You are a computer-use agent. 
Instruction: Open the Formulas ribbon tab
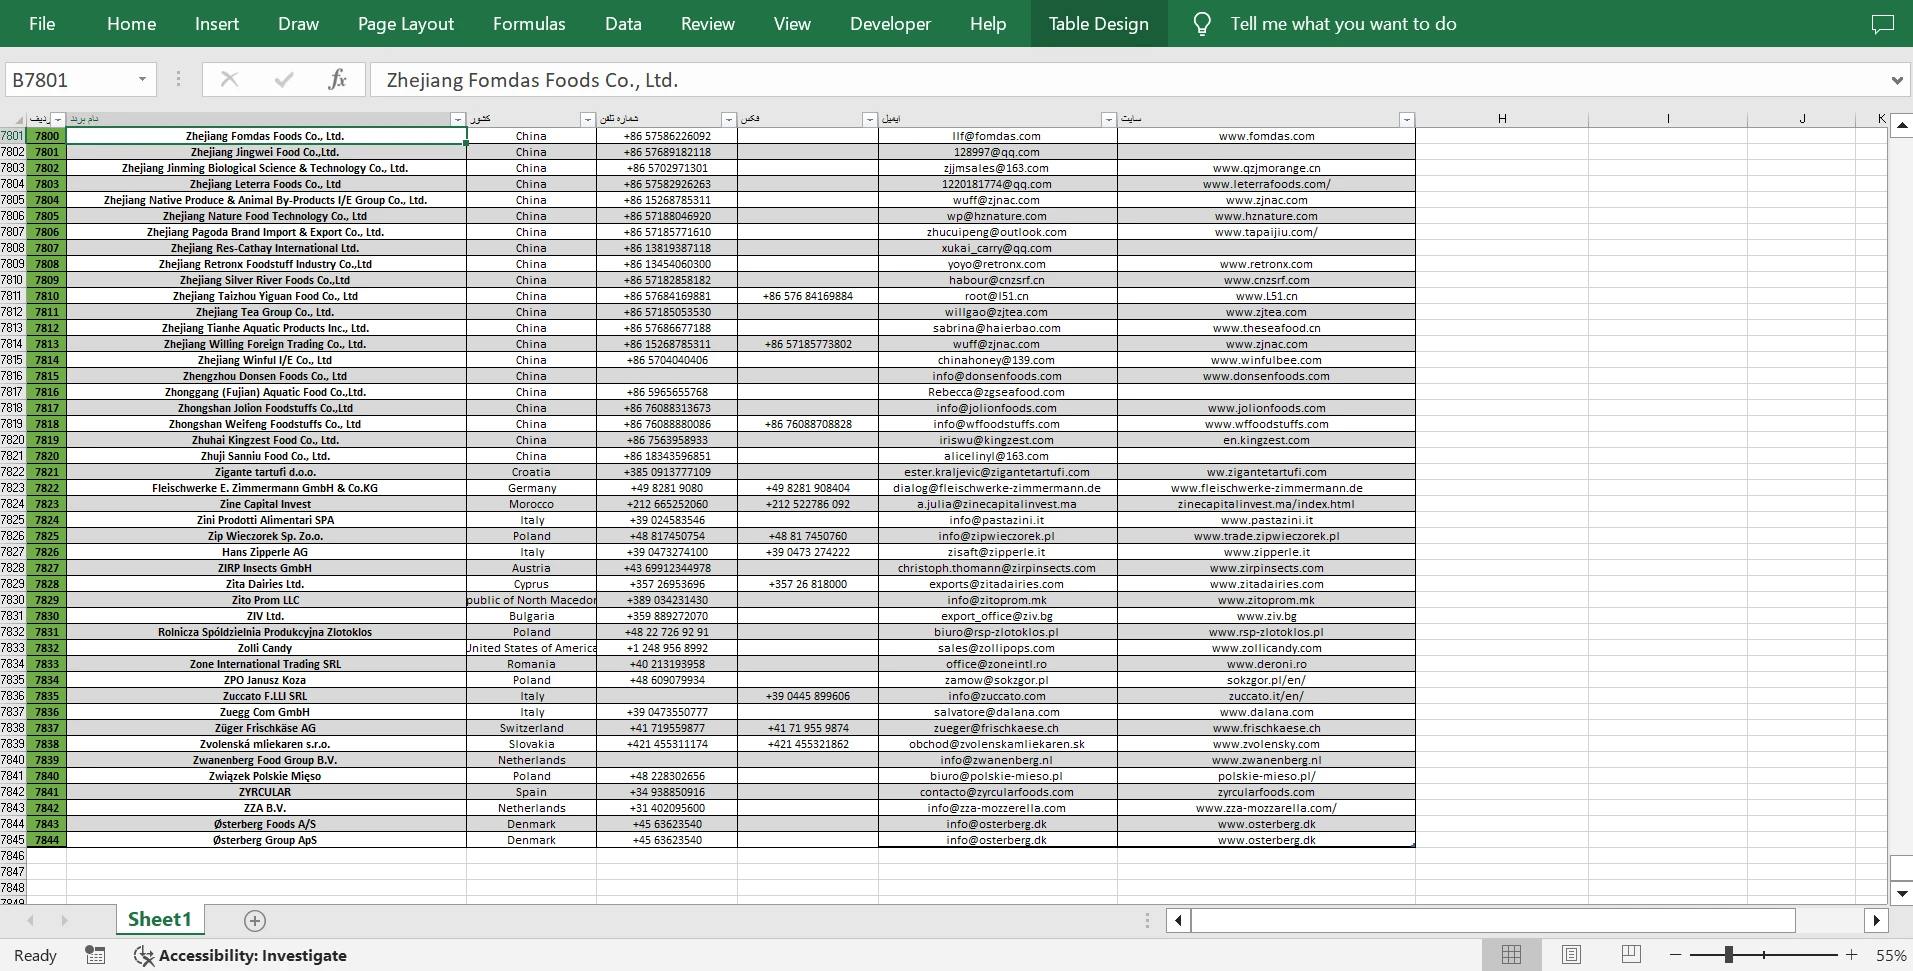click(x=528, y=24)
